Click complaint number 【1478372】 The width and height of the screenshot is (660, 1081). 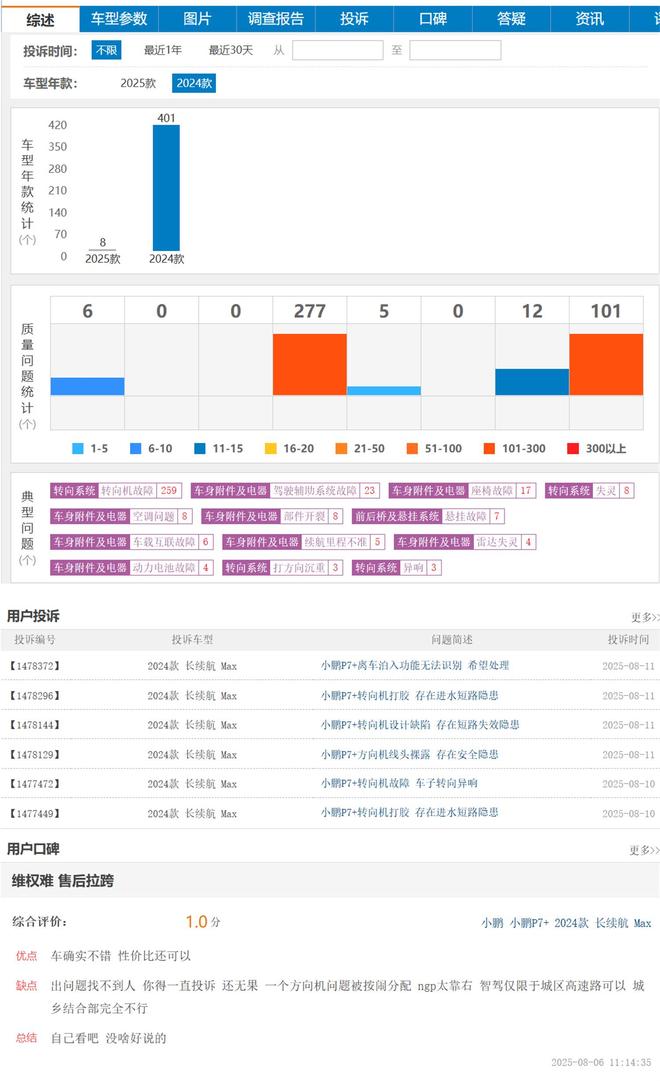[x=35, y=666]
